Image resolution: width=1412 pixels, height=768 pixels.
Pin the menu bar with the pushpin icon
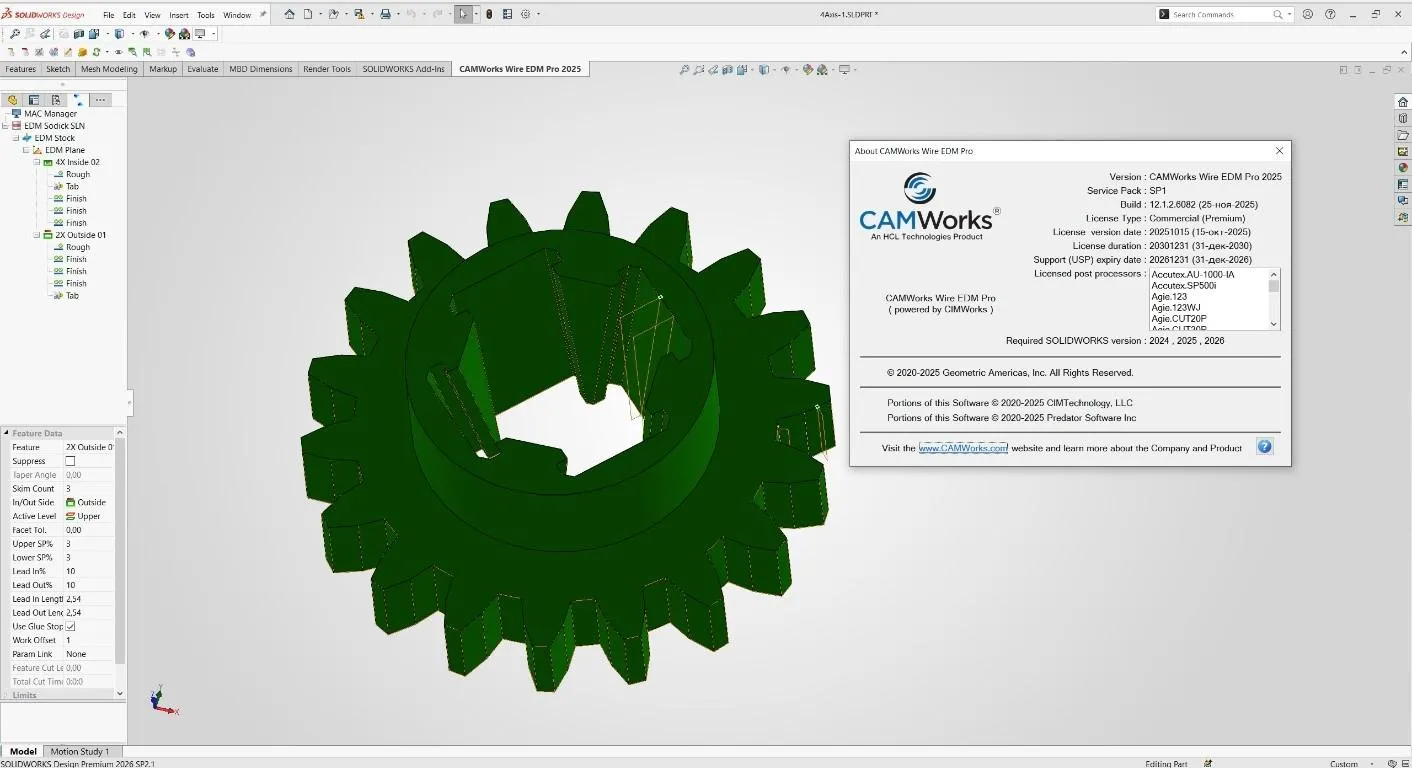(x=263, y=14)
